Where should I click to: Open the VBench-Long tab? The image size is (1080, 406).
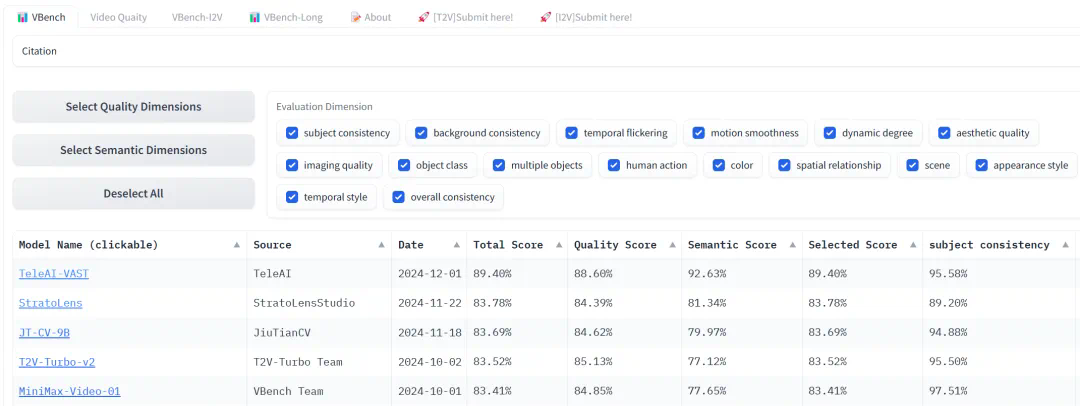tap(286, 17)
